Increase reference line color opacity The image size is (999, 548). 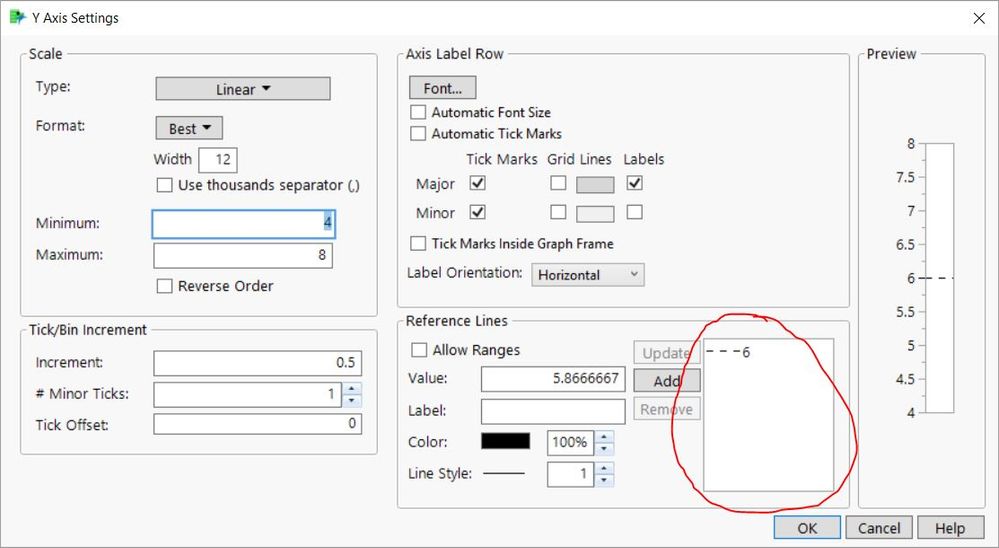tap(603, 436)
